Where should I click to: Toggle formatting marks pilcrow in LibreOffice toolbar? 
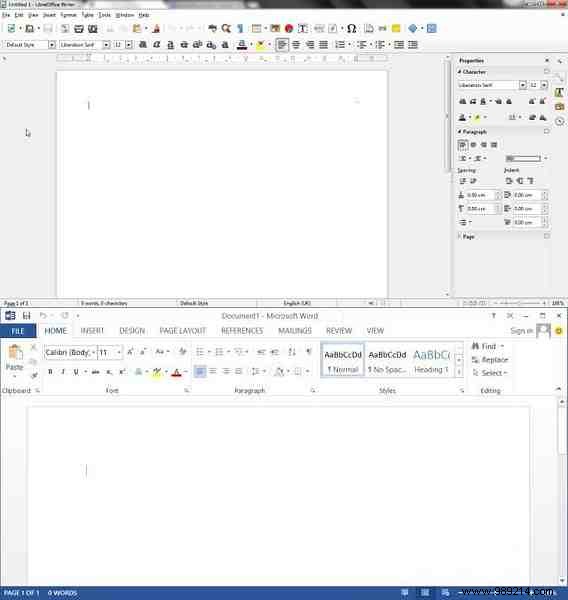pyautogui.click(x=240, y=29)
